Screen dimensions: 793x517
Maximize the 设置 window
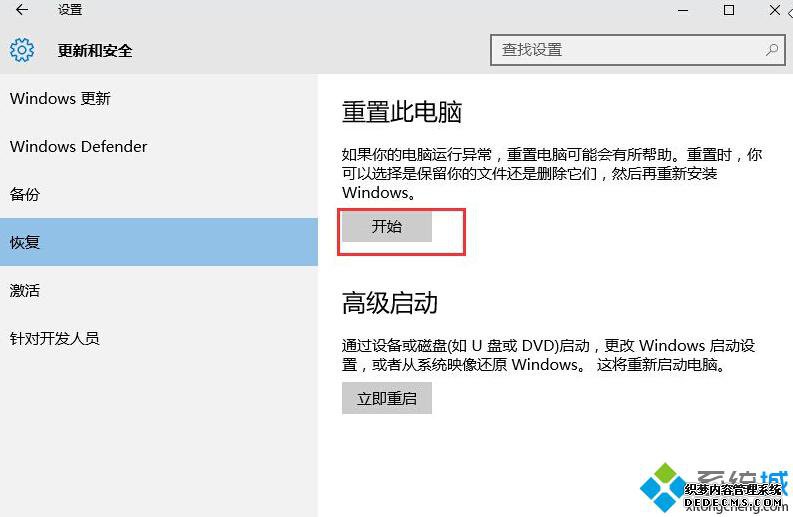coord(729,10)
